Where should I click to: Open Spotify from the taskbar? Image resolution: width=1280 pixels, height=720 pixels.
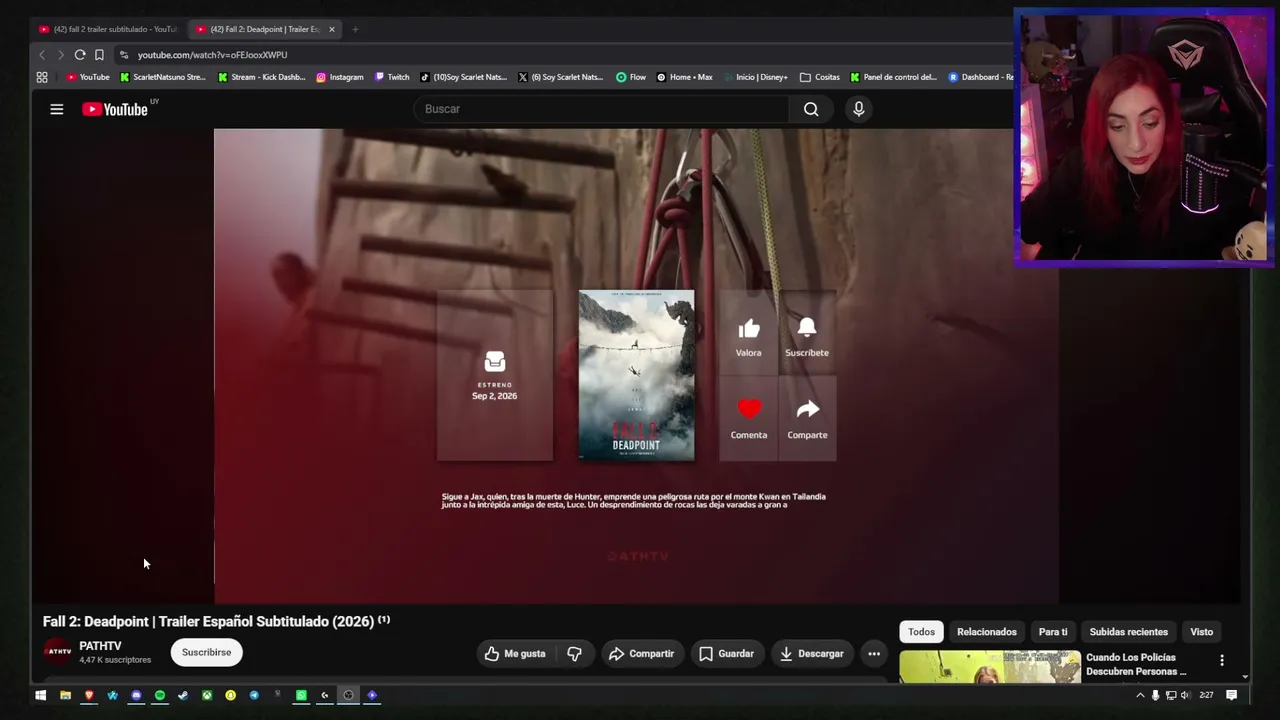click(x=160, y=695)
